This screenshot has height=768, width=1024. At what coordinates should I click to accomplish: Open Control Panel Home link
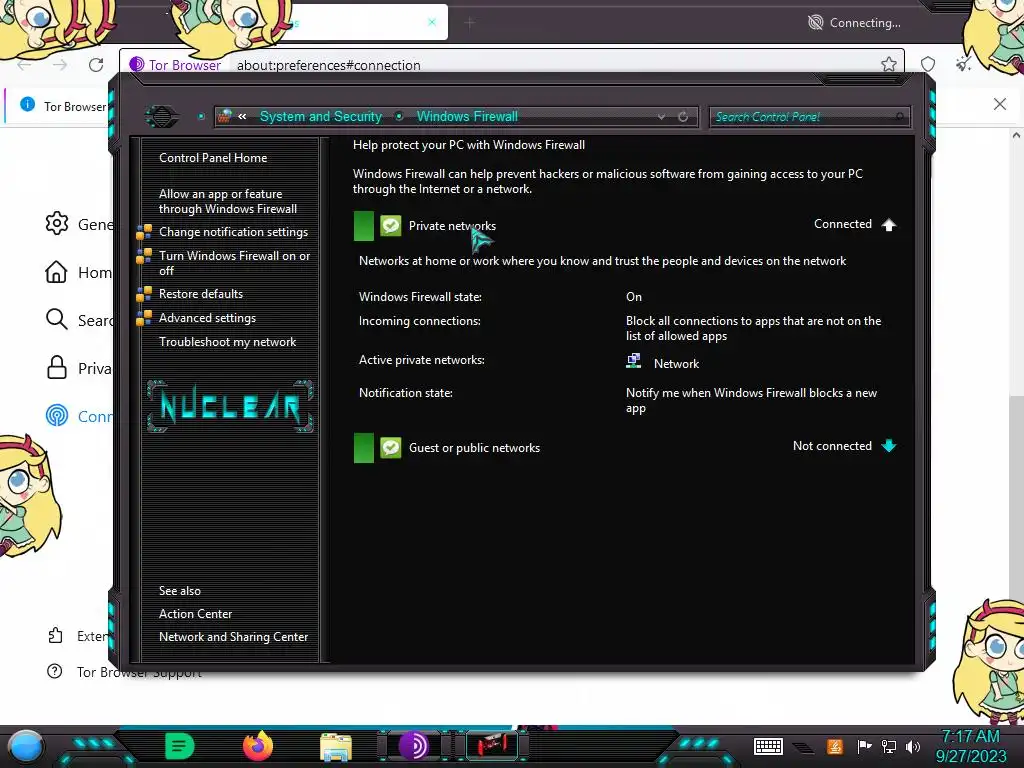[213, 157]
